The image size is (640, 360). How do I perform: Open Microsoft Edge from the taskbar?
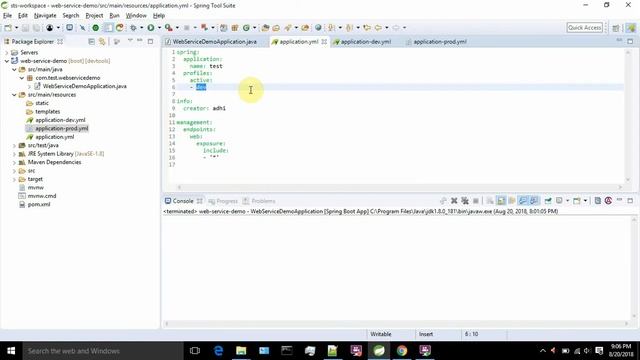coord(218,351)
